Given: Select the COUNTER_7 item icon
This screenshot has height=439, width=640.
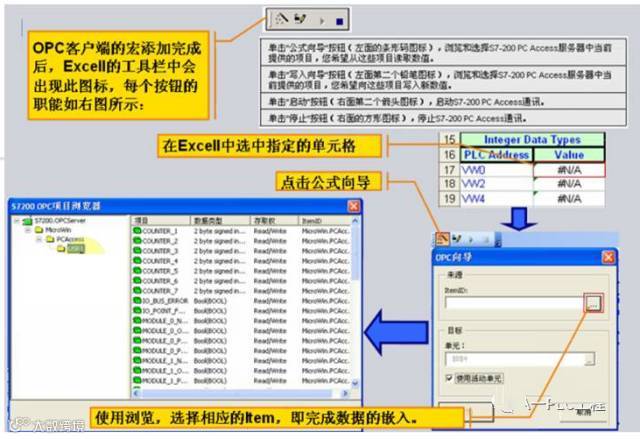Looking at the screenshot, I should [x=137, y=290].
